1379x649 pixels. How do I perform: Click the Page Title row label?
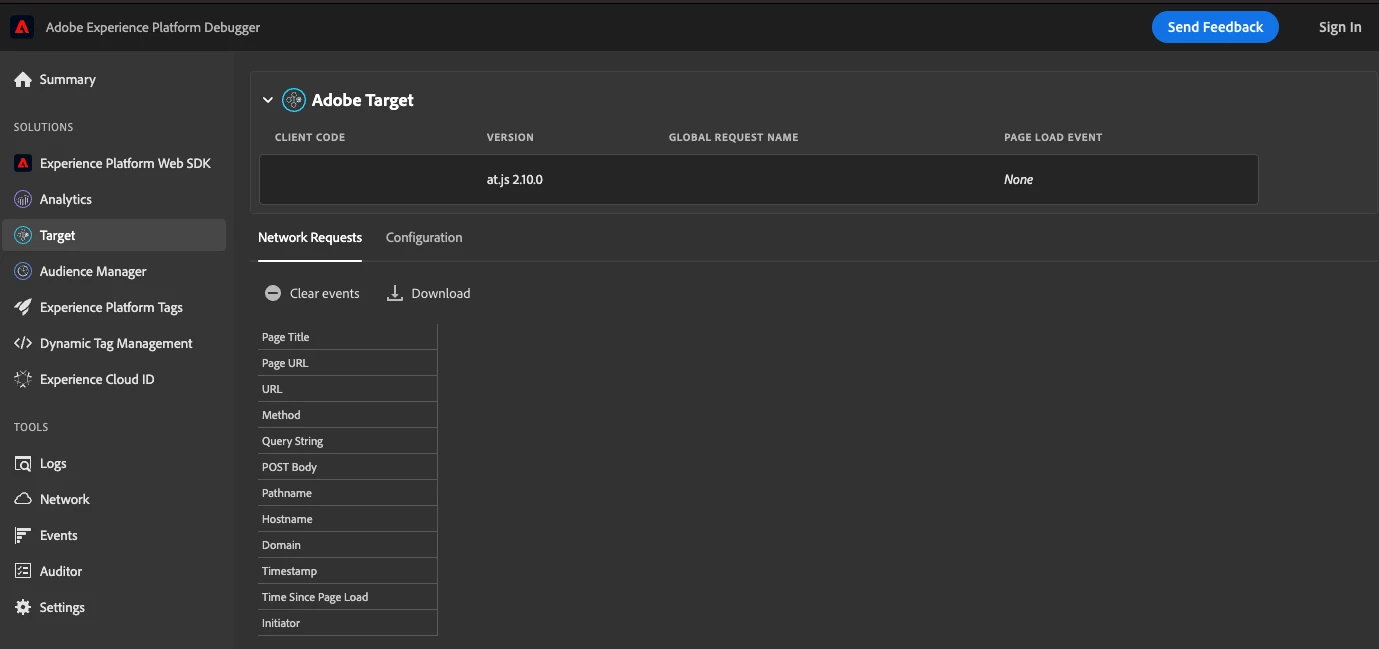286,337
